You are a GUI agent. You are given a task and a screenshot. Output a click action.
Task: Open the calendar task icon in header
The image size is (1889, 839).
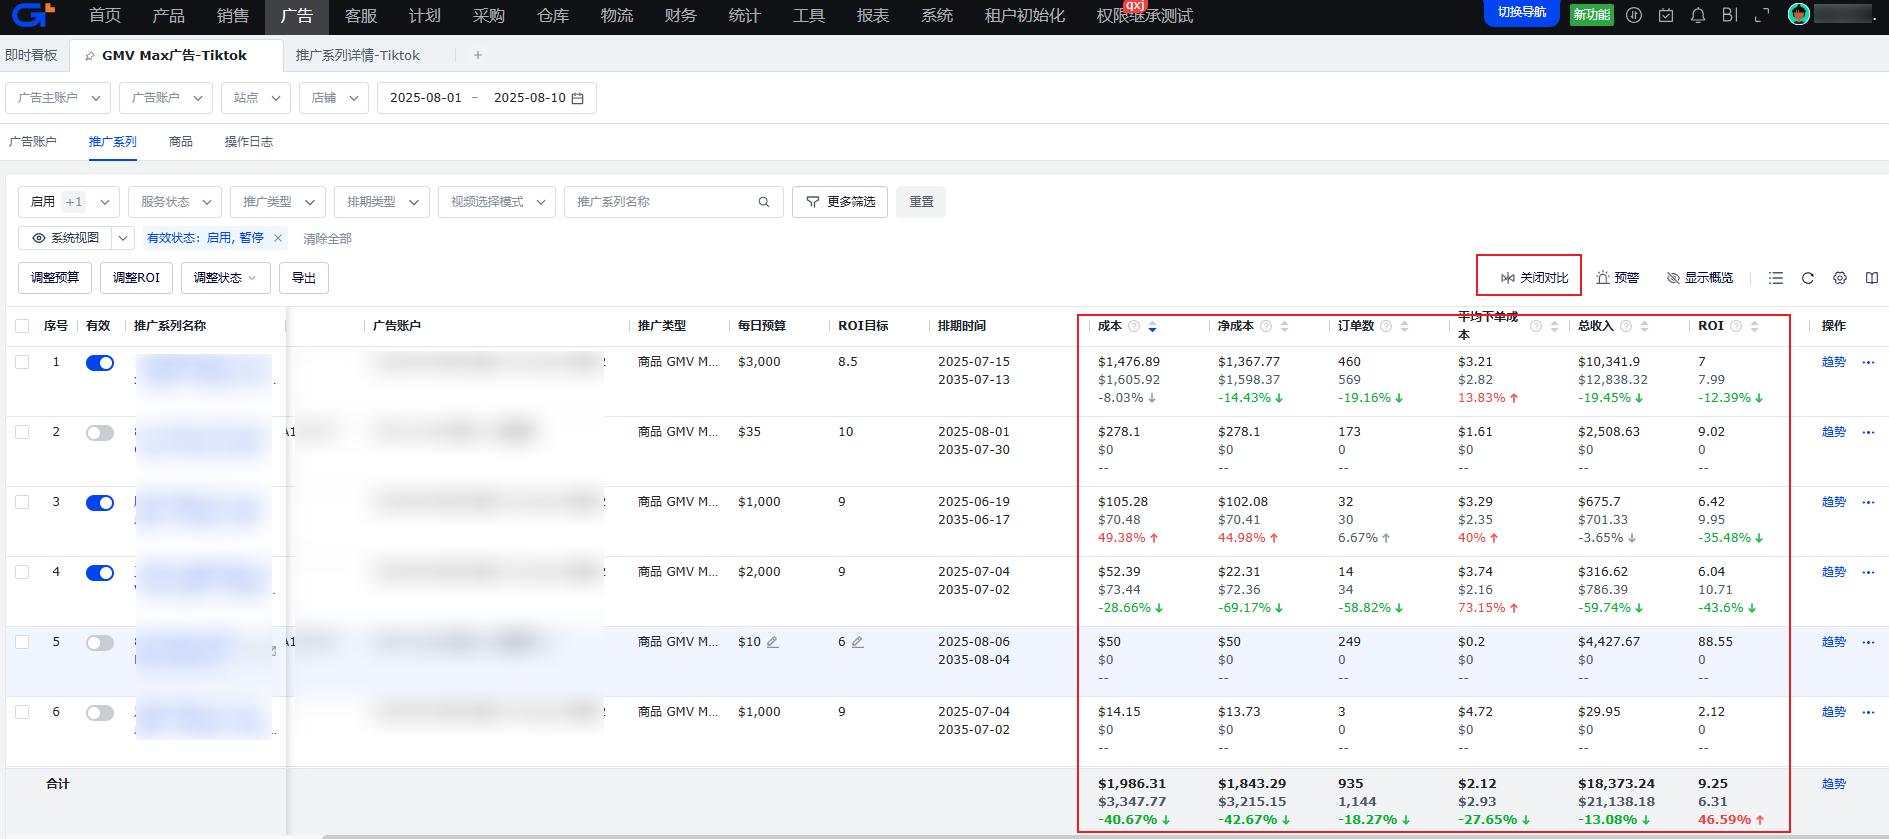pos(1666,15)
